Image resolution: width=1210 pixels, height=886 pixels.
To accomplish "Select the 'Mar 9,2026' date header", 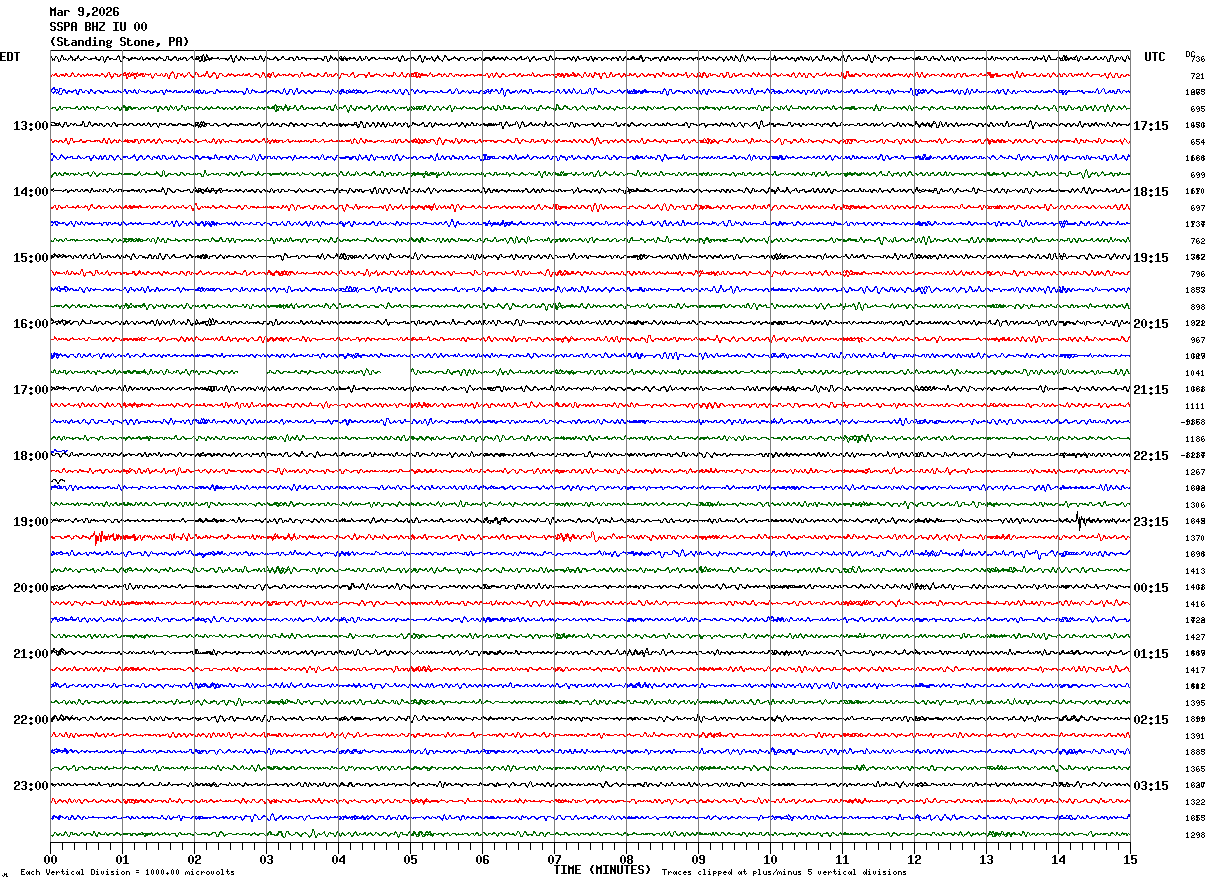I will tap(84, 12).
